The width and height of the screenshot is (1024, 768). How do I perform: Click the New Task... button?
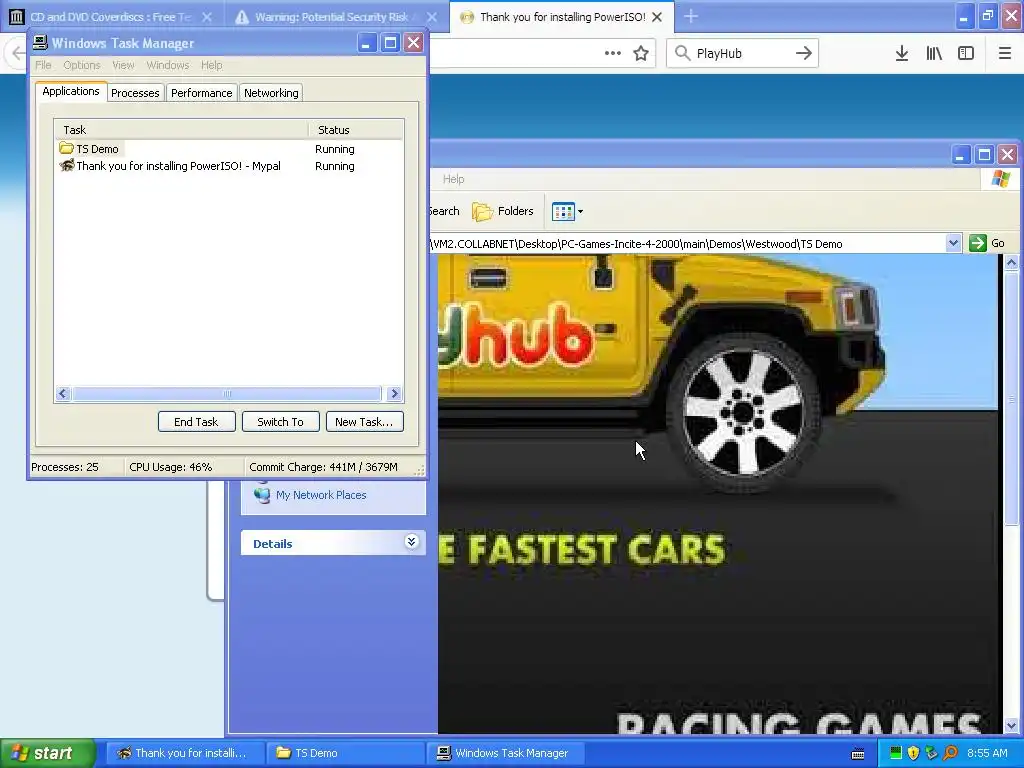364,422
